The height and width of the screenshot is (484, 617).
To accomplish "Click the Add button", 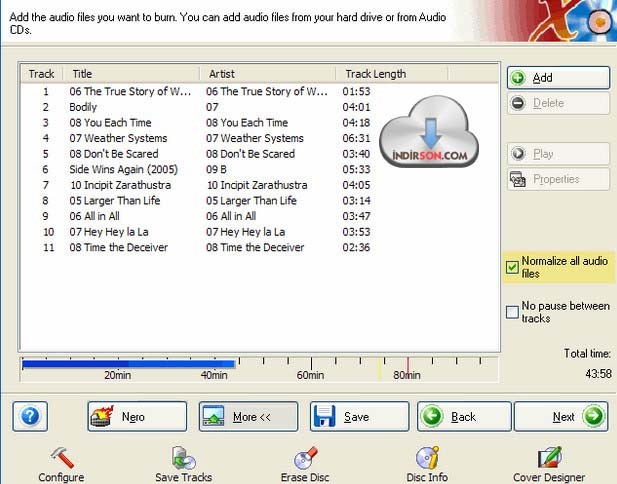I will (x=558, y=78).
